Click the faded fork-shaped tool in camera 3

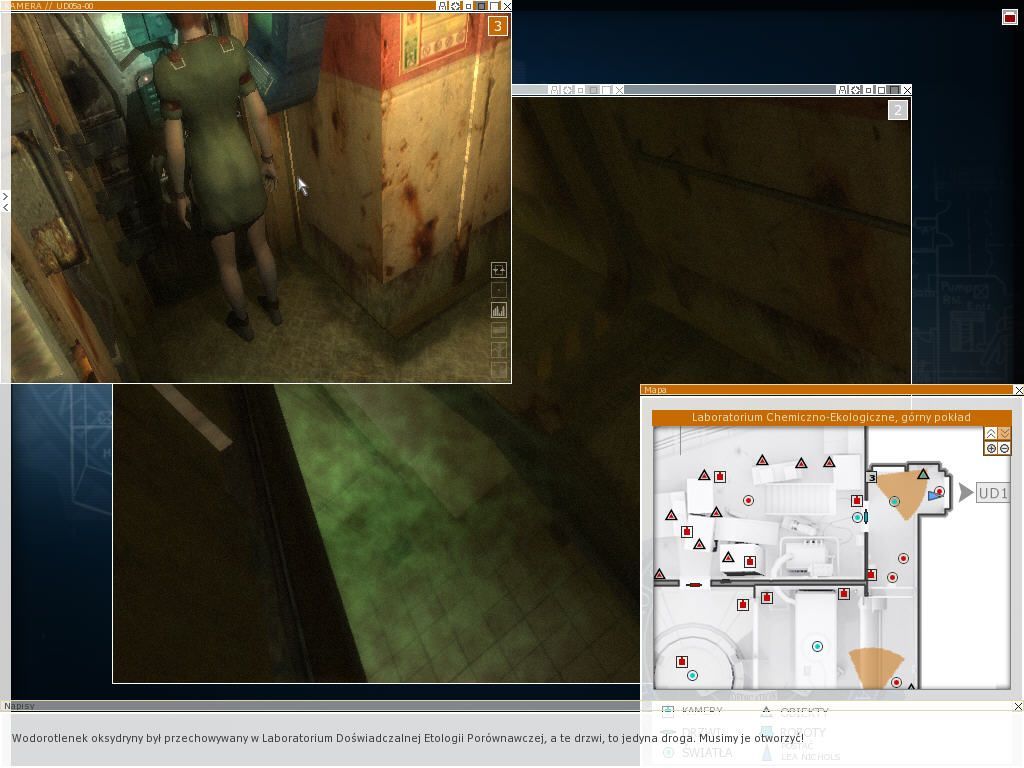click(499, 351)
